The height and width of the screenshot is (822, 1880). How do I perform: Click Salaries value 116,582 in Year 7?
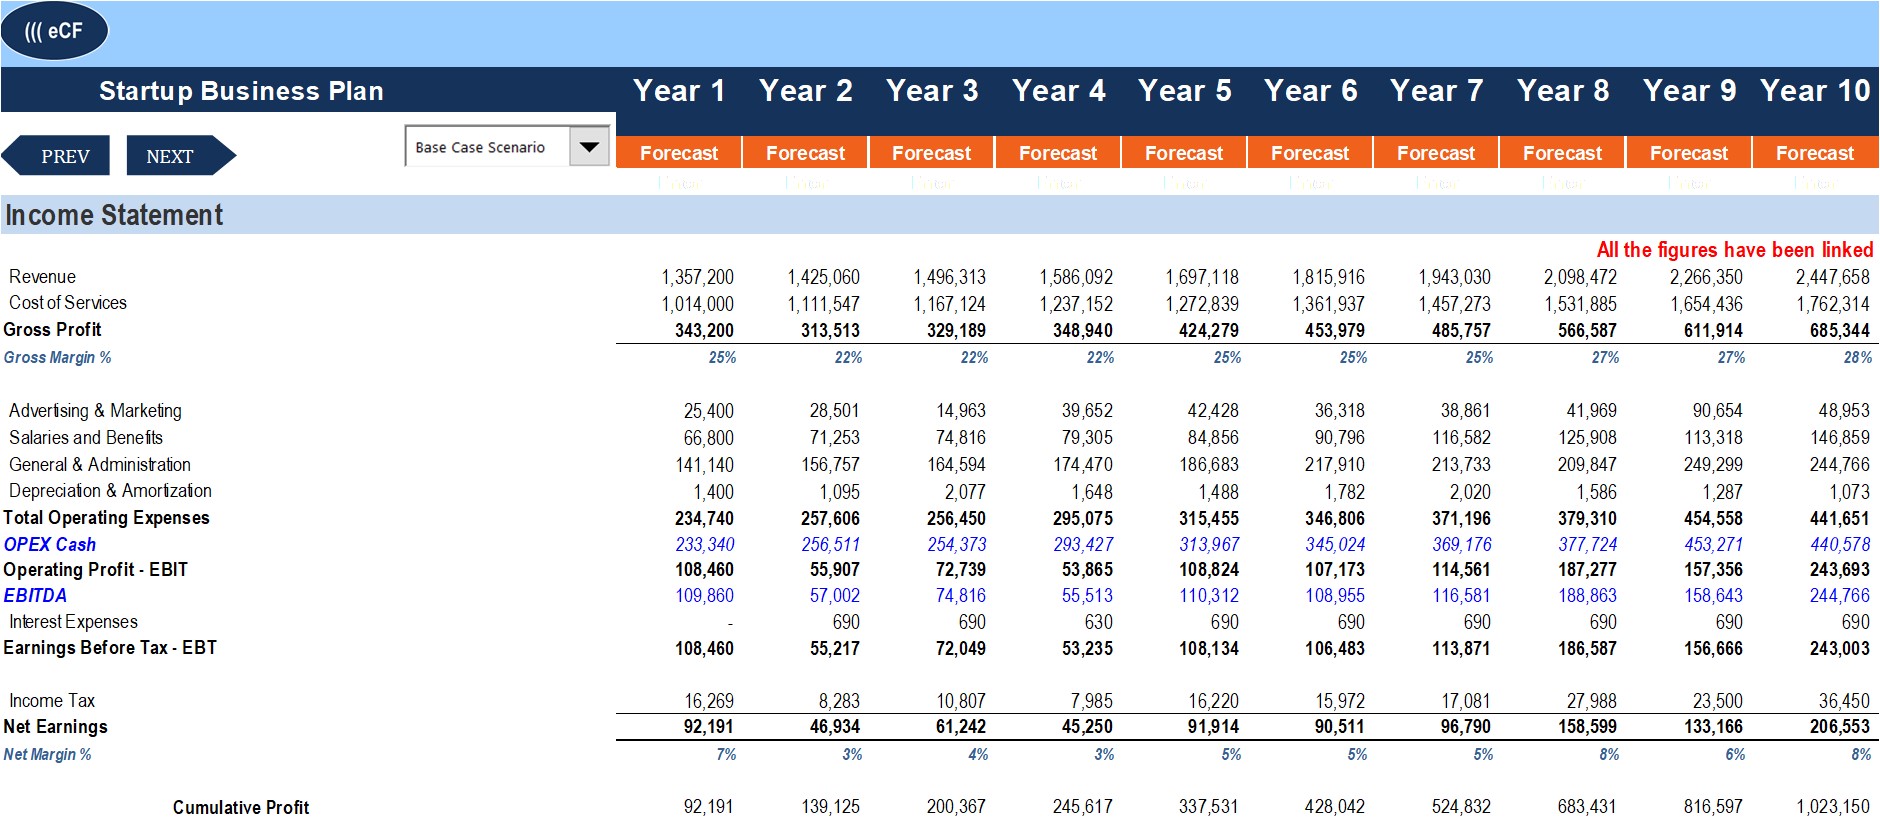[1461, 438]
